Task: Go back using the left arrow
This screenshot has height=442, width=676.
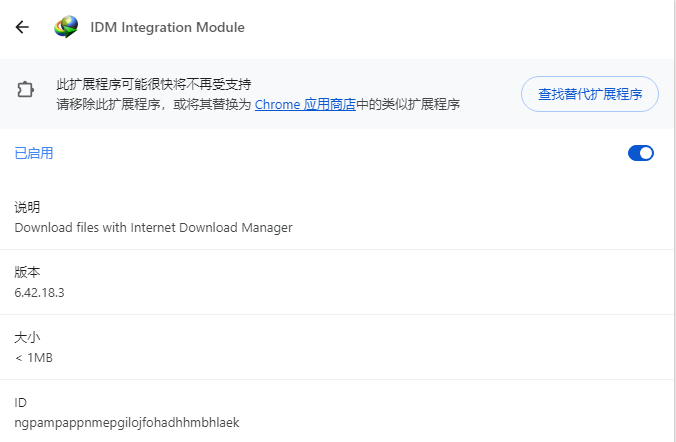Action: [22, 27]
